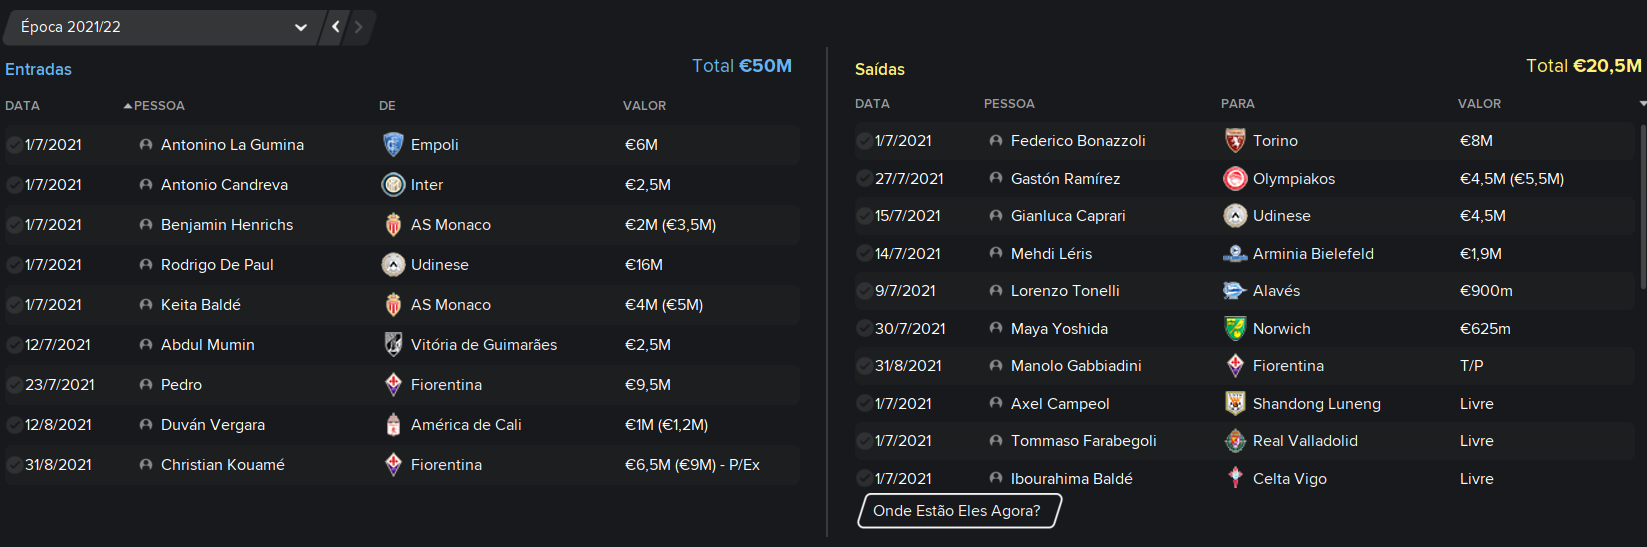Image resolution: width=1647 pixels, height=547 pixels.
Task: Click the person icon beside Rodrigo De Paul
Action: click(x=146, y=265)
